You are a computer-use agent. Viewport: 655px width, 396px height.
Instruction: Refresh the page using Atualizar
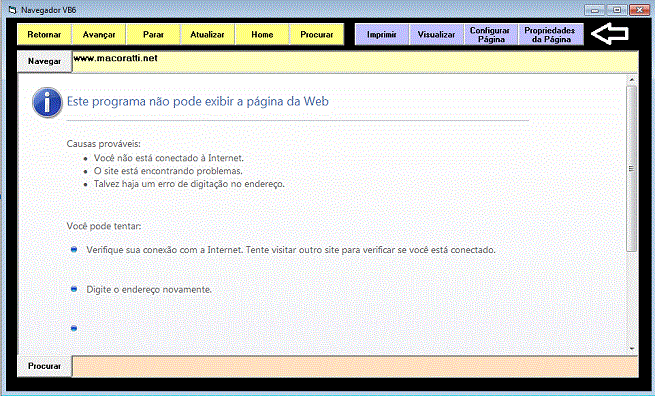(x=208, y=34)
